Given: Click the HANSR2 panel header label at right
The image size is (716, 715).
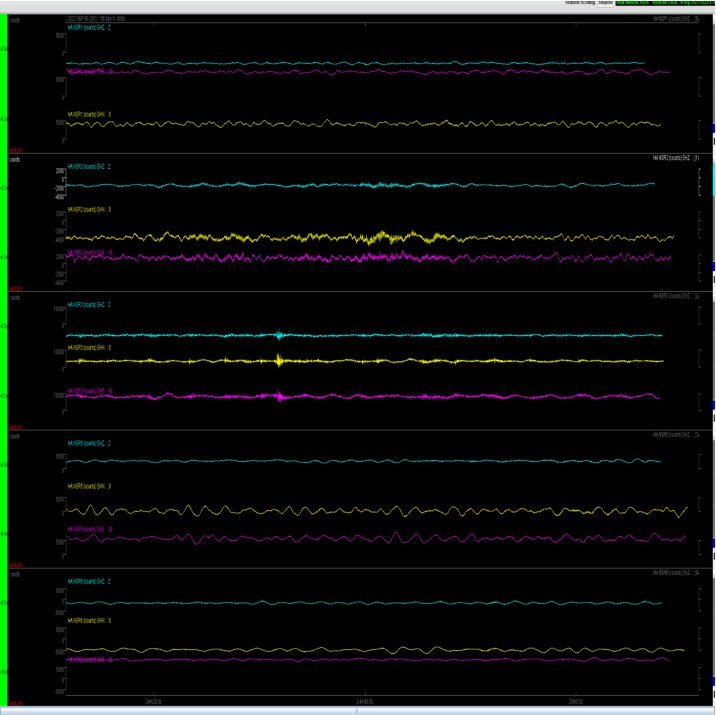Looking at the screenshot, I should tap(676, 158).
